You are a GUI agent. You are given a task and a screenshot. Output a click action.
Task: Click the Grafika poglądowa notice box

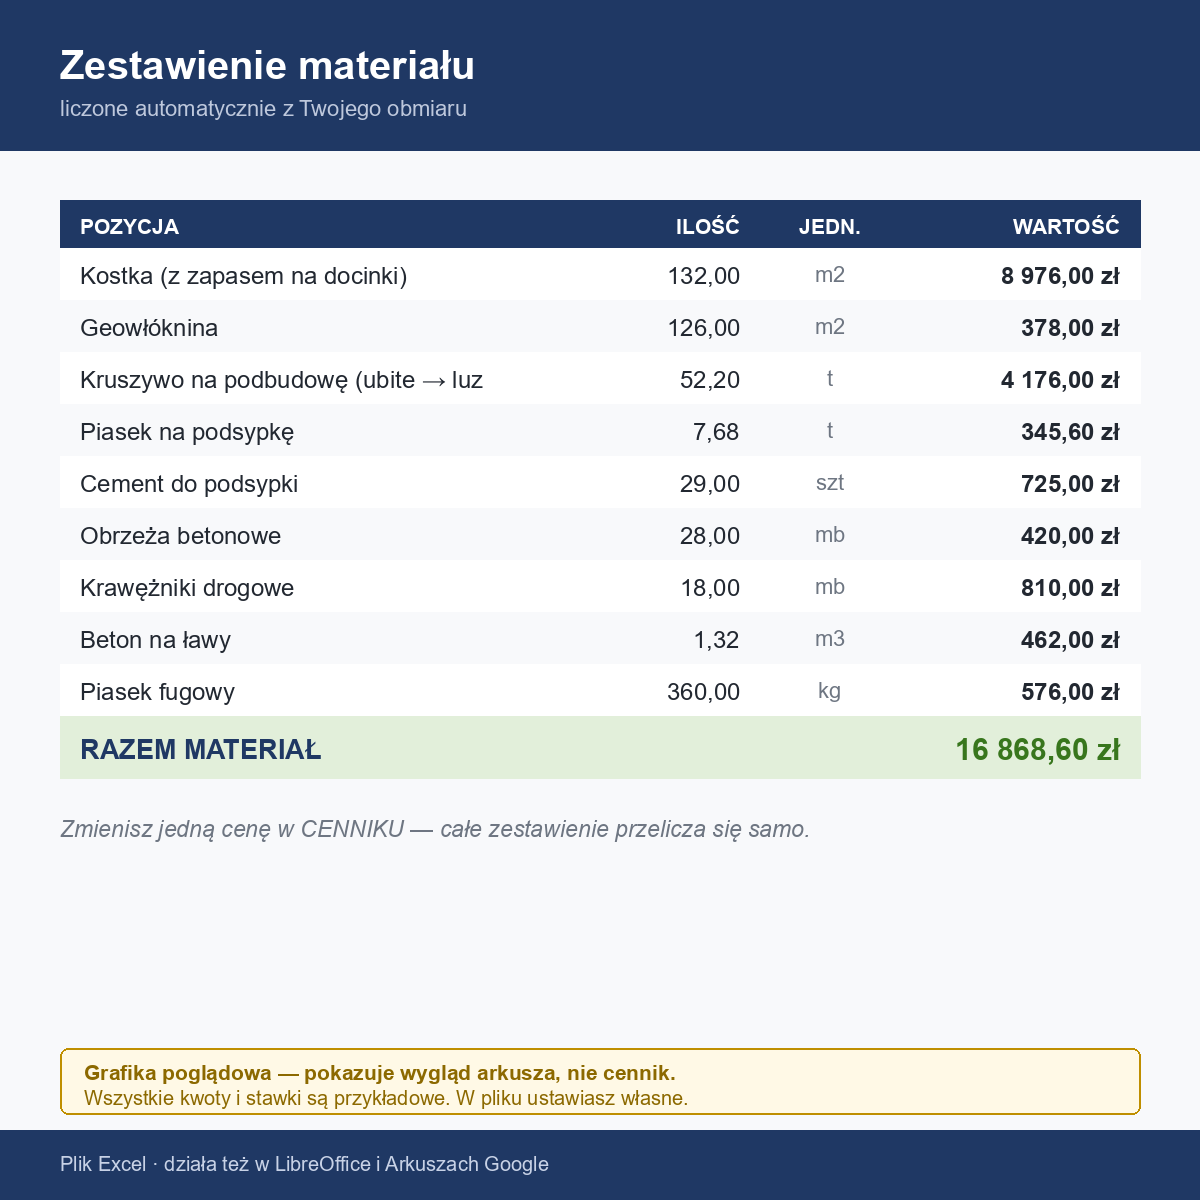600,1081
